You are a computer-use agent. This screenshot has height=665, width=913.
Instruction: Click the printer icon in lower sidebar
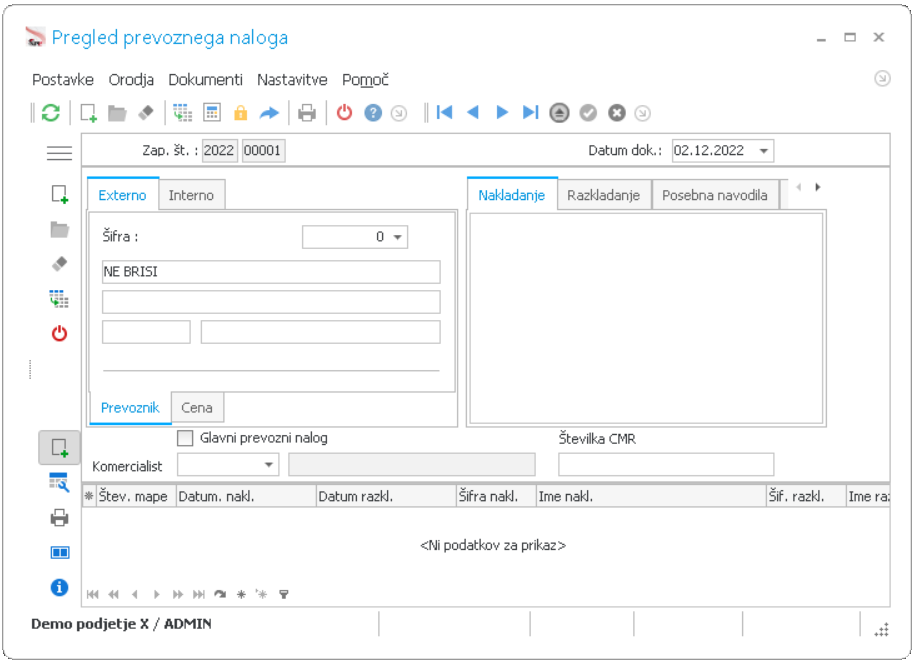59,518
